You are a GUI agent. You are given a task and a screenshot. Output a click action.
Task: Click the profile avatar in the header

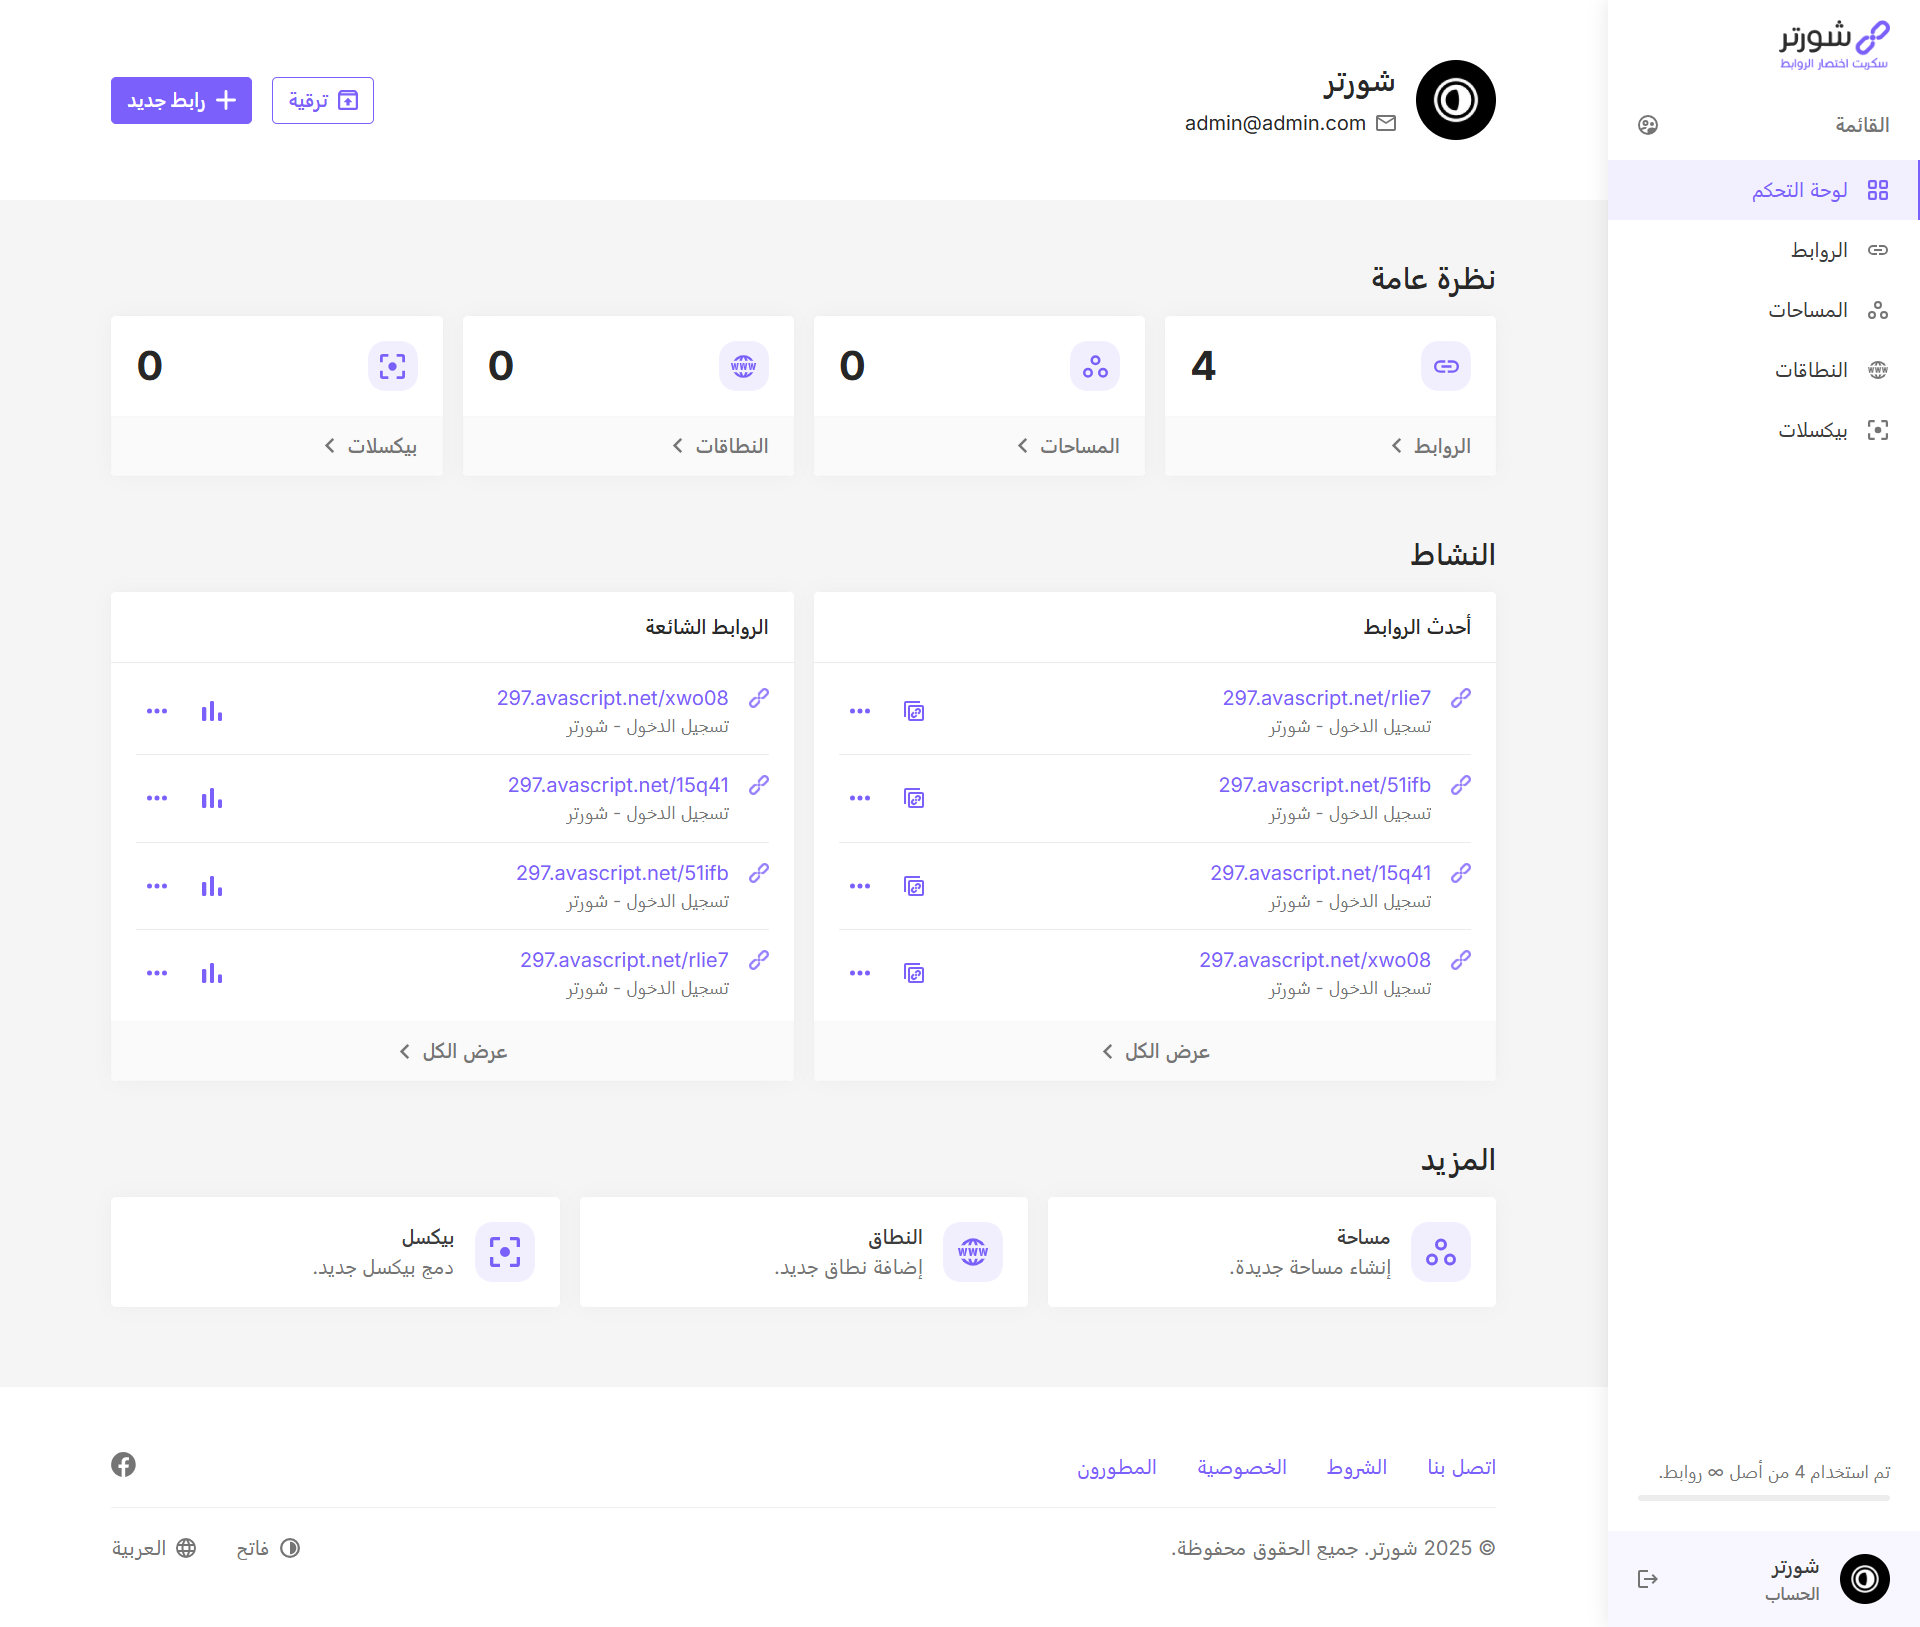1456,100
